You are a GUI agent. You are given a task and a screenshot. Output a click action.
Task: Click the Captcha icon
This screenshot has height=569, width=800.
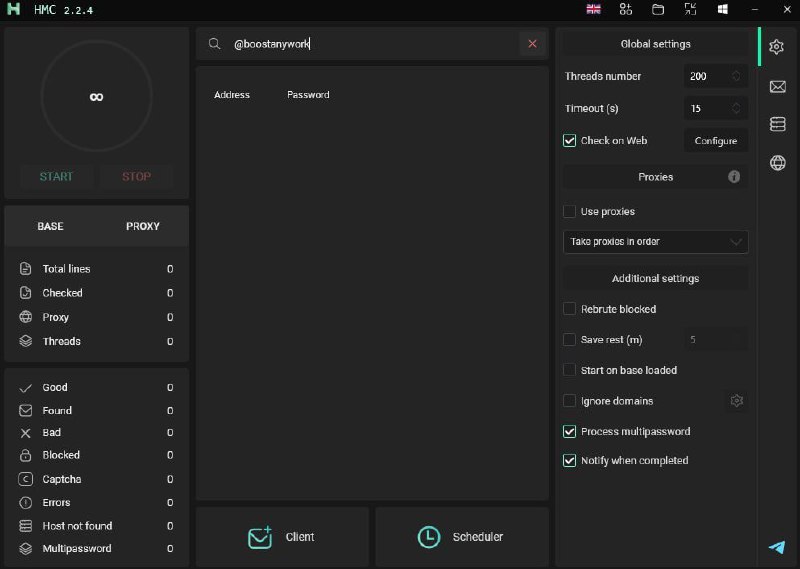coord(26,479)
